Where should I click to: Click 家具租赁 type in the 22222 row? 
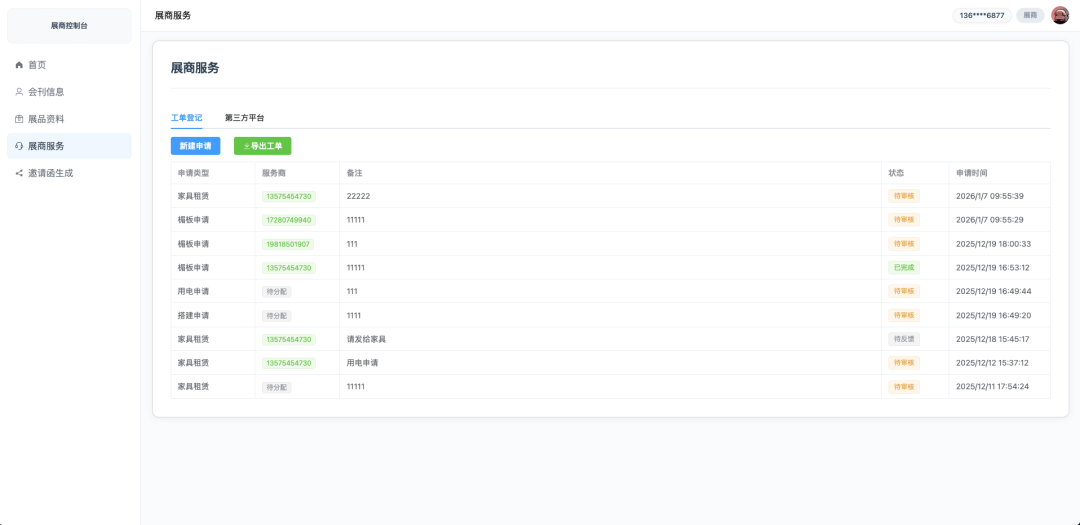194,196
